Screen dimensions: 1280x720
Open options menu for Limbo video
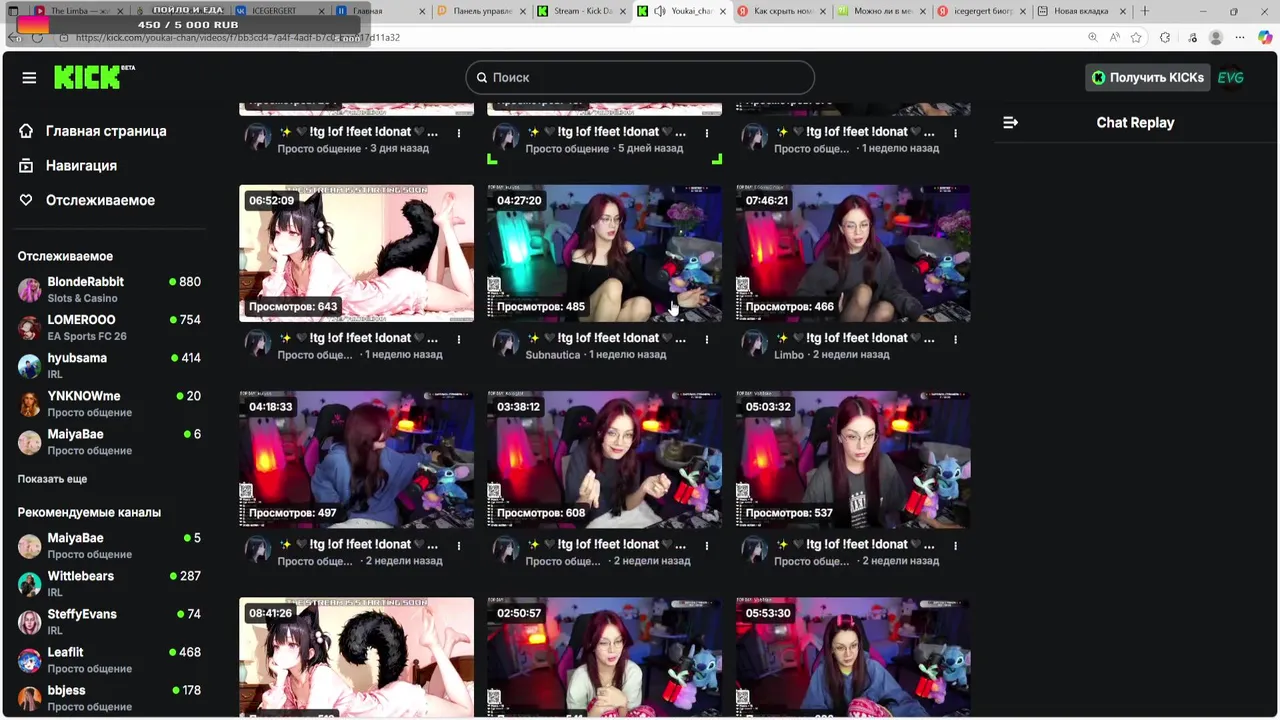tap(955, 339)
